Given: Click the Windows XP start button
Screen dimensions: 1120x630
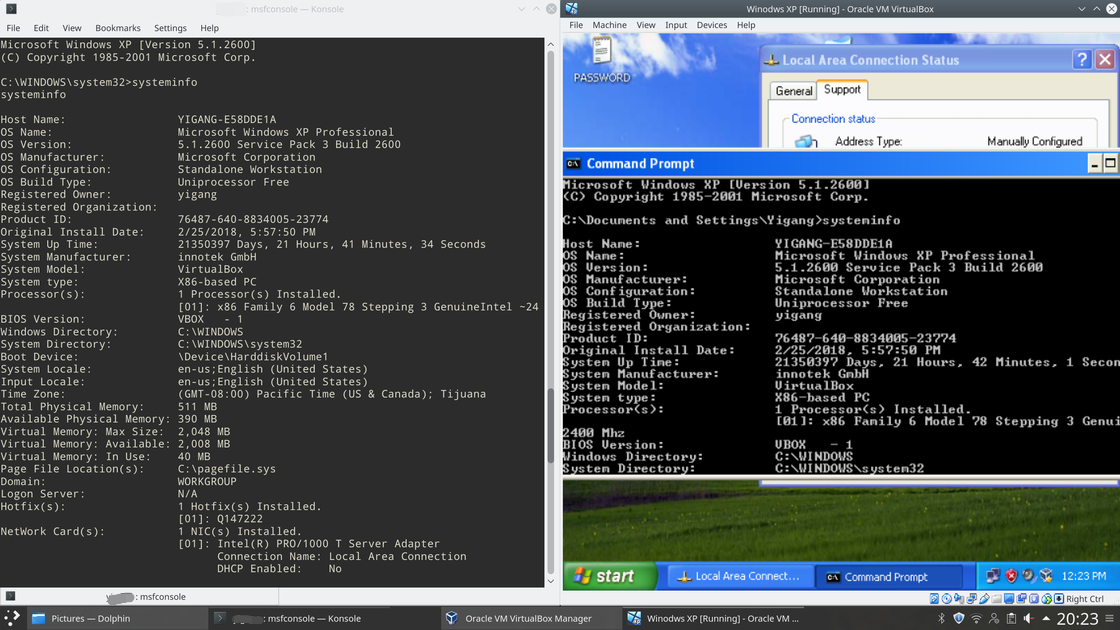Looking at the screenshot, I should [x=609, y=576].
